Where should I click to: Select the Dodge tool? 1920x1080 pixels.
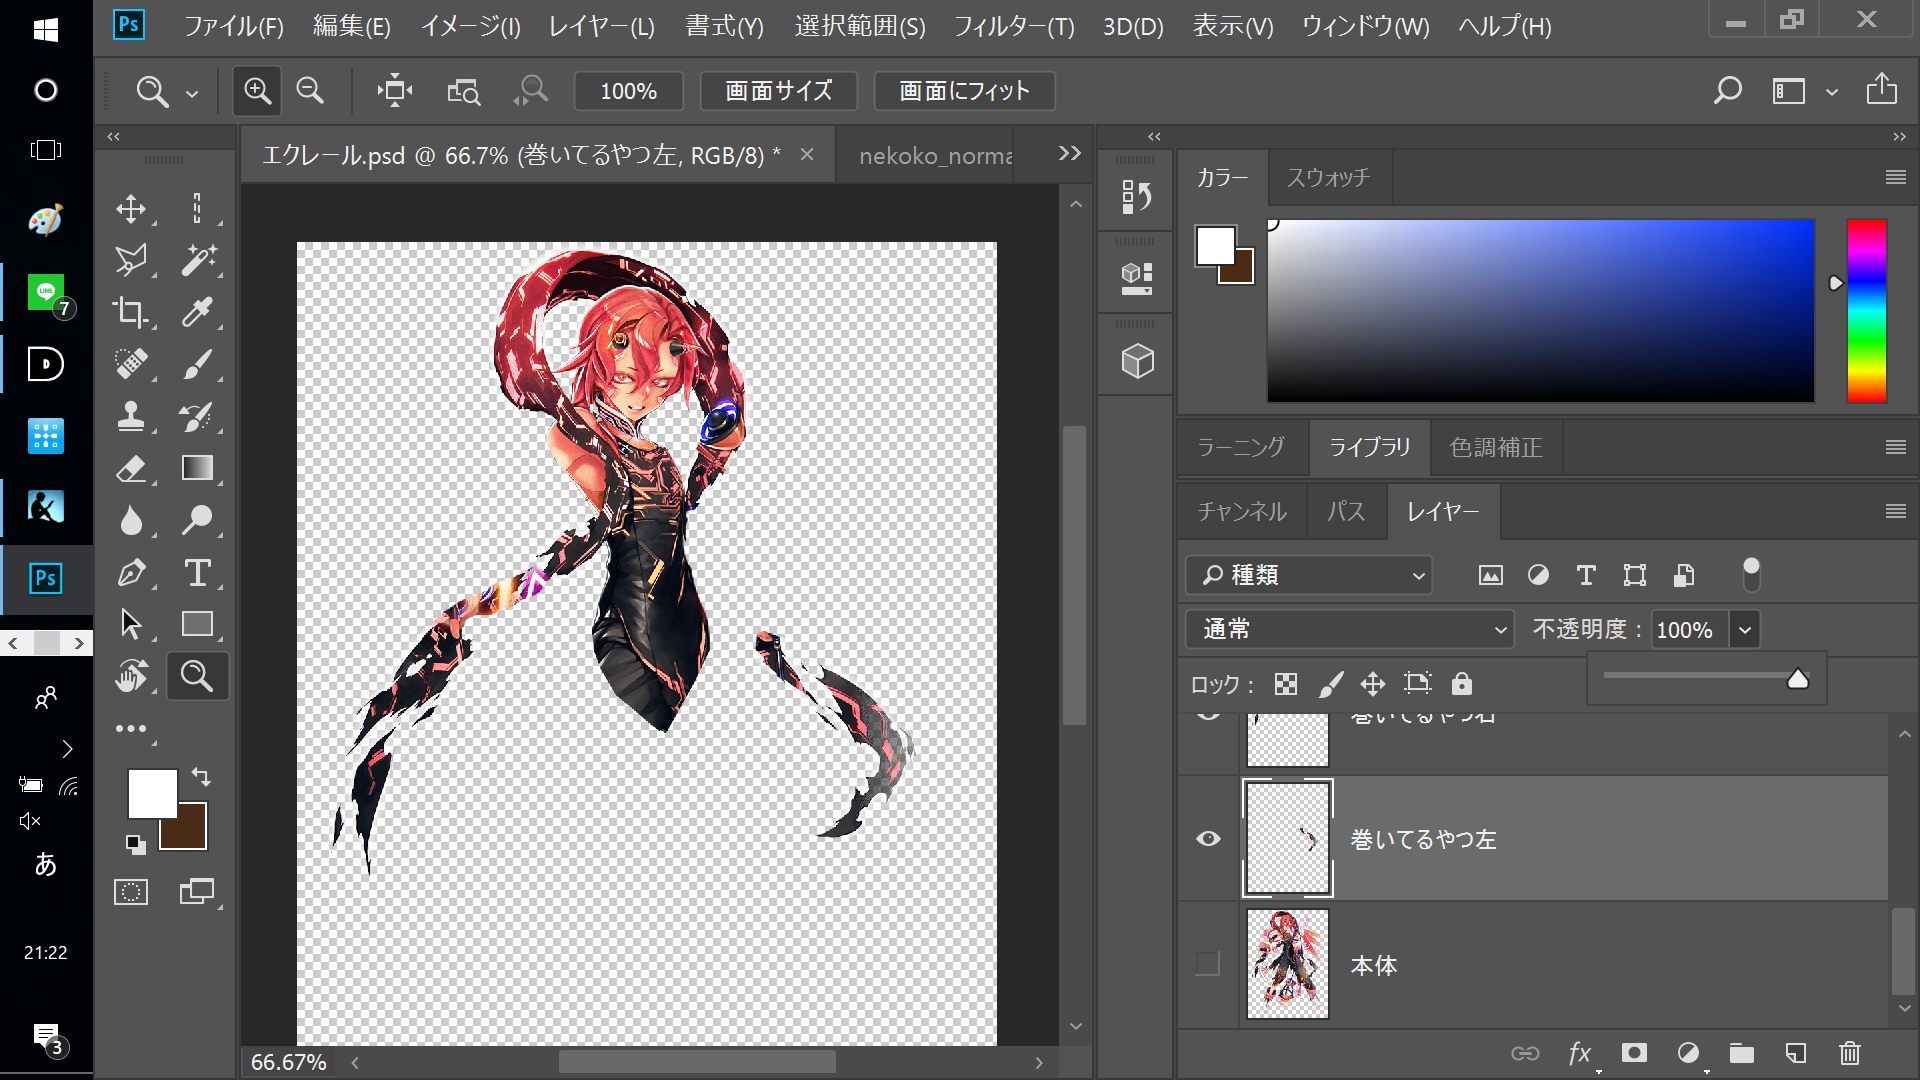click(197, 521)
